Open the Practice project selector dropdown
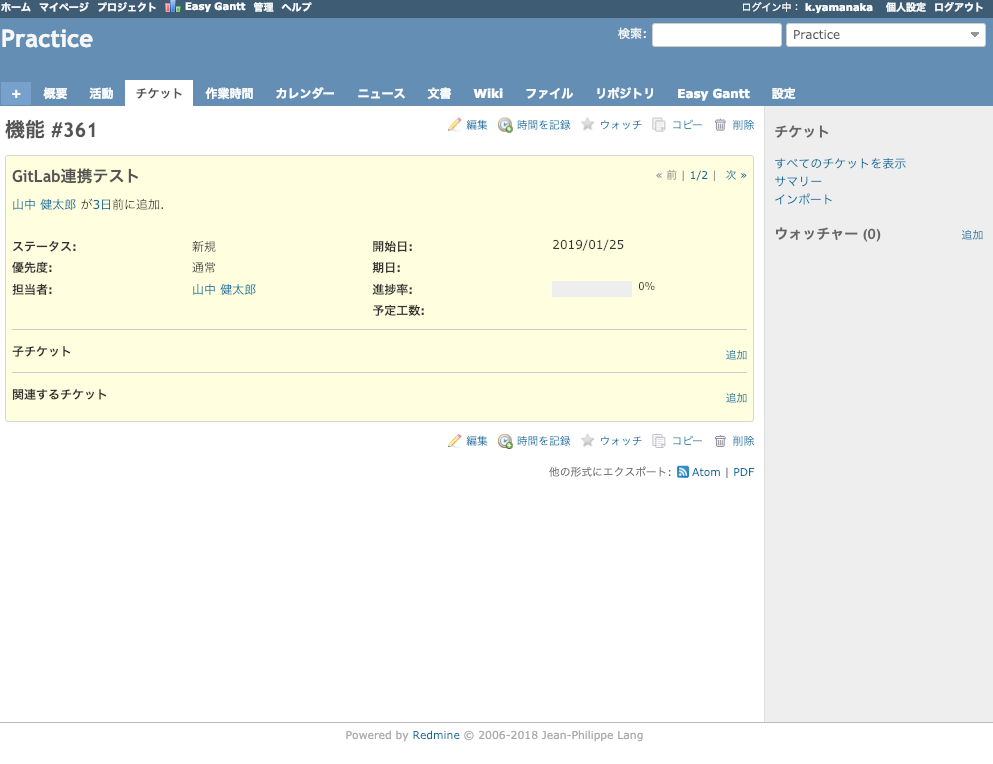 coord(886,35)
